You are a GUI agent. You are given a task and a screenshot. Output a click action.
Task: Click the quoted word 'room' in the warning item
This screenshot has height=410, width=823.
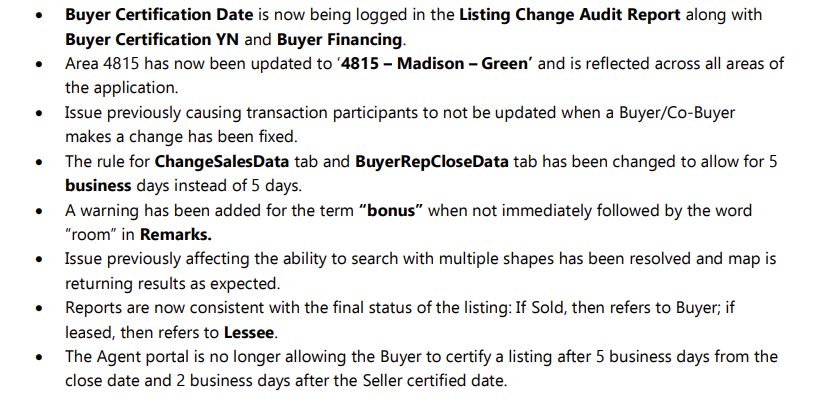pos(91,235)
